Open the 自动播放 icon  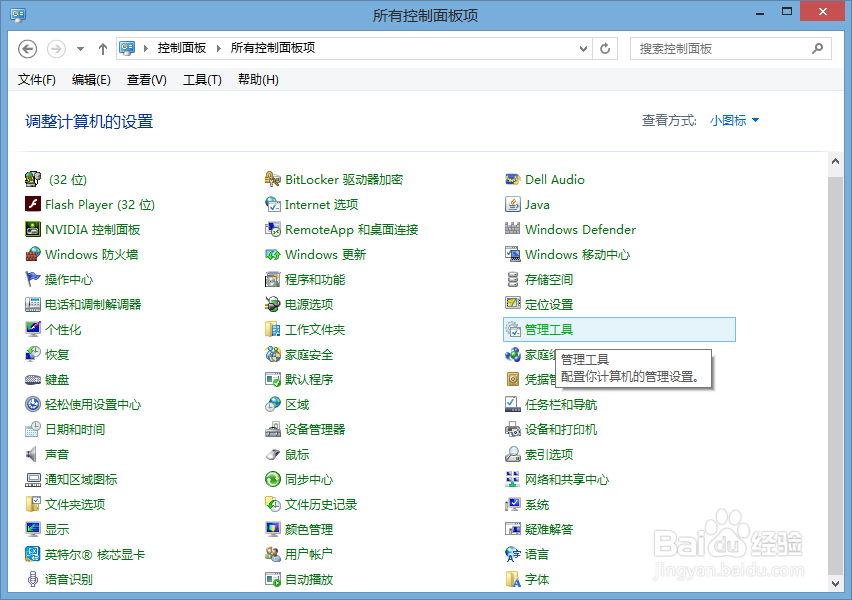(x=272, y=579)
